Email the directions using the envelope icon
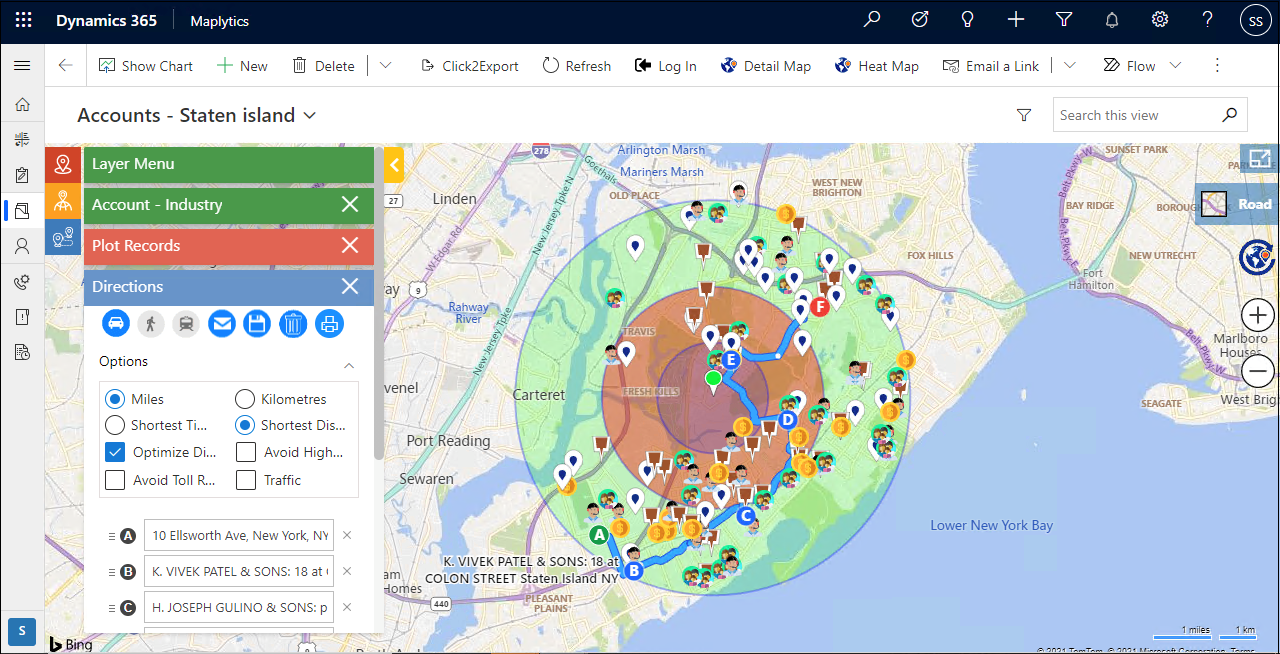 point(221,323)
